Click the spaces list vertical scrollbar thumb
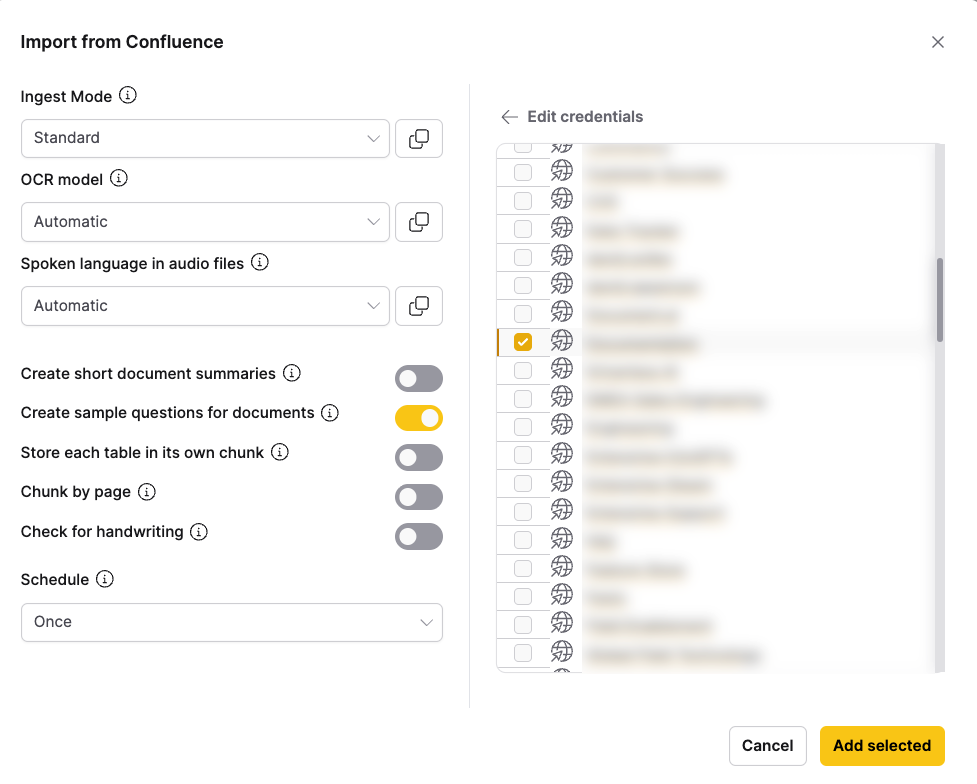977x784 pixels. (940, 300)
